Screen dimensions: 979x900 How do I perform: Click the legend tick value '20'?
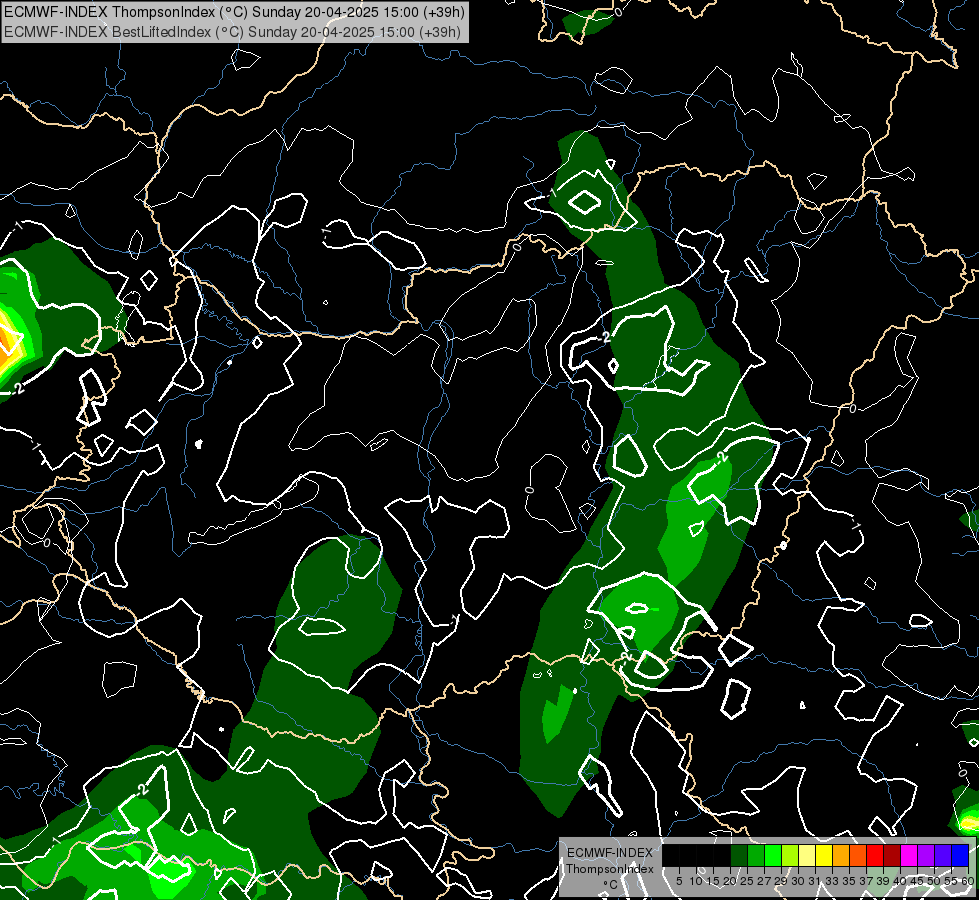730,881
